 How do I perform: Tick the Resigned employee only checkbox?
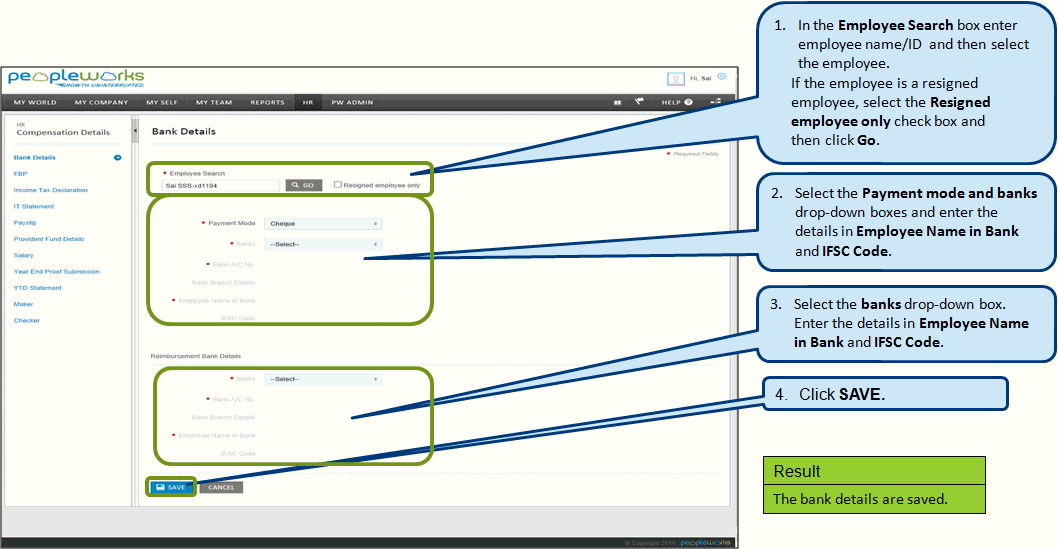pos(338,185)
